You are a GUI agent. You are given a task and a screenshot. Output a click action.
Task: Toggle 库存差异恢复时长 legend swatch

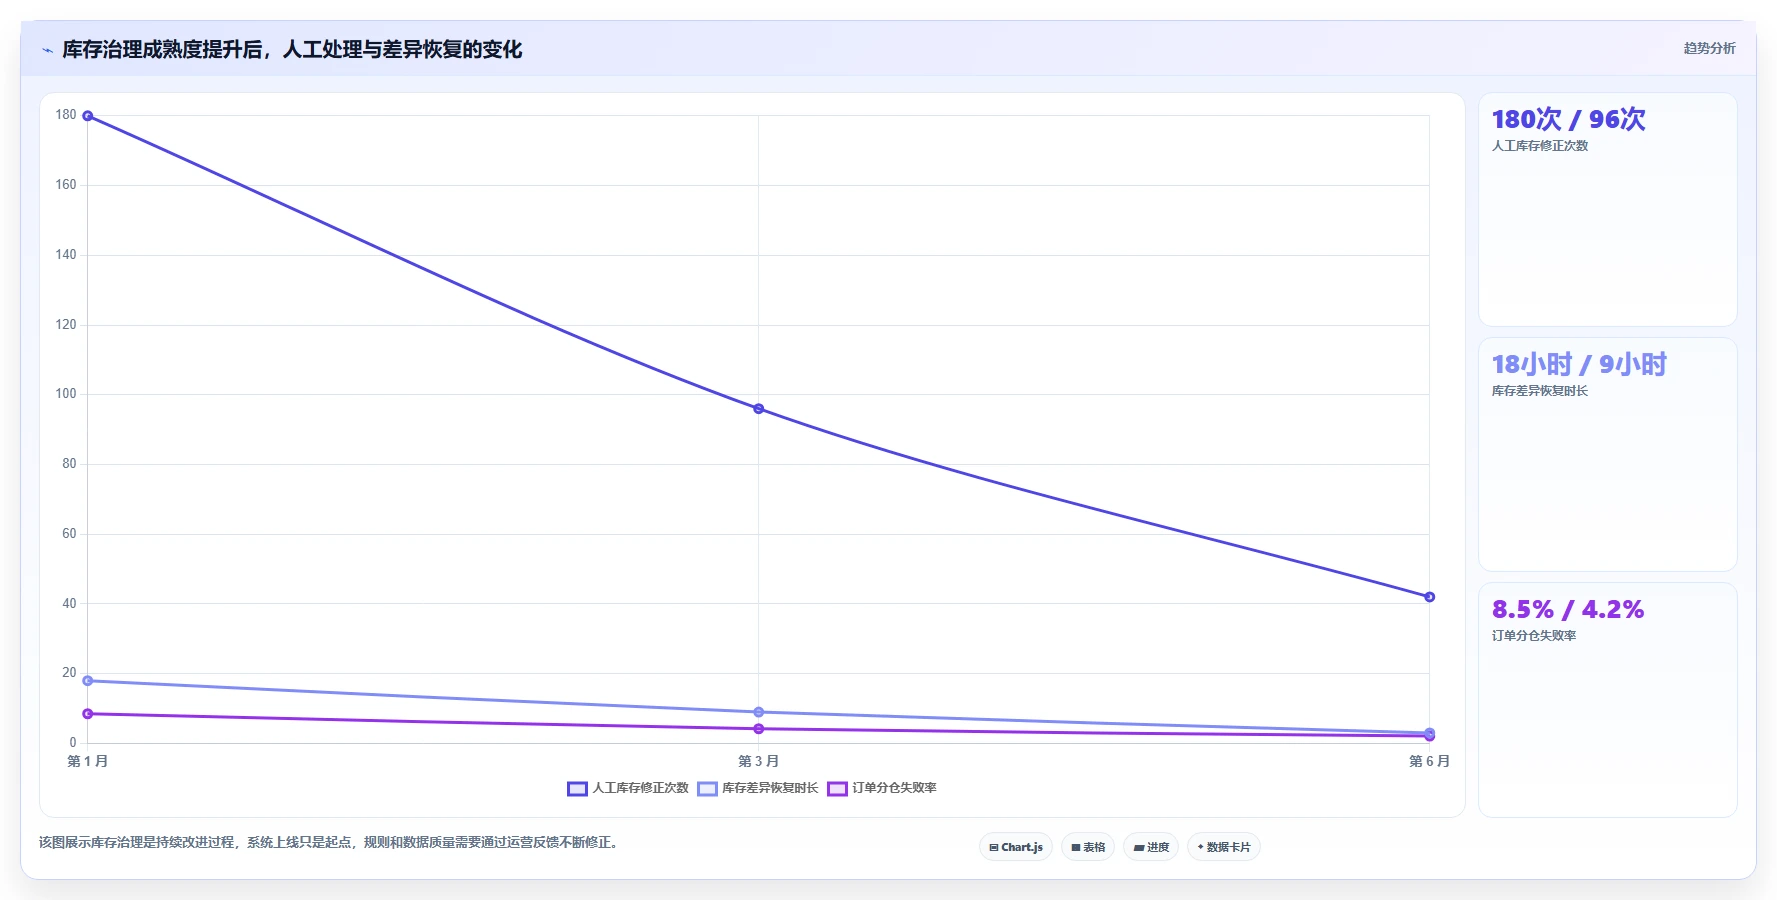click(x=707, y=788)
